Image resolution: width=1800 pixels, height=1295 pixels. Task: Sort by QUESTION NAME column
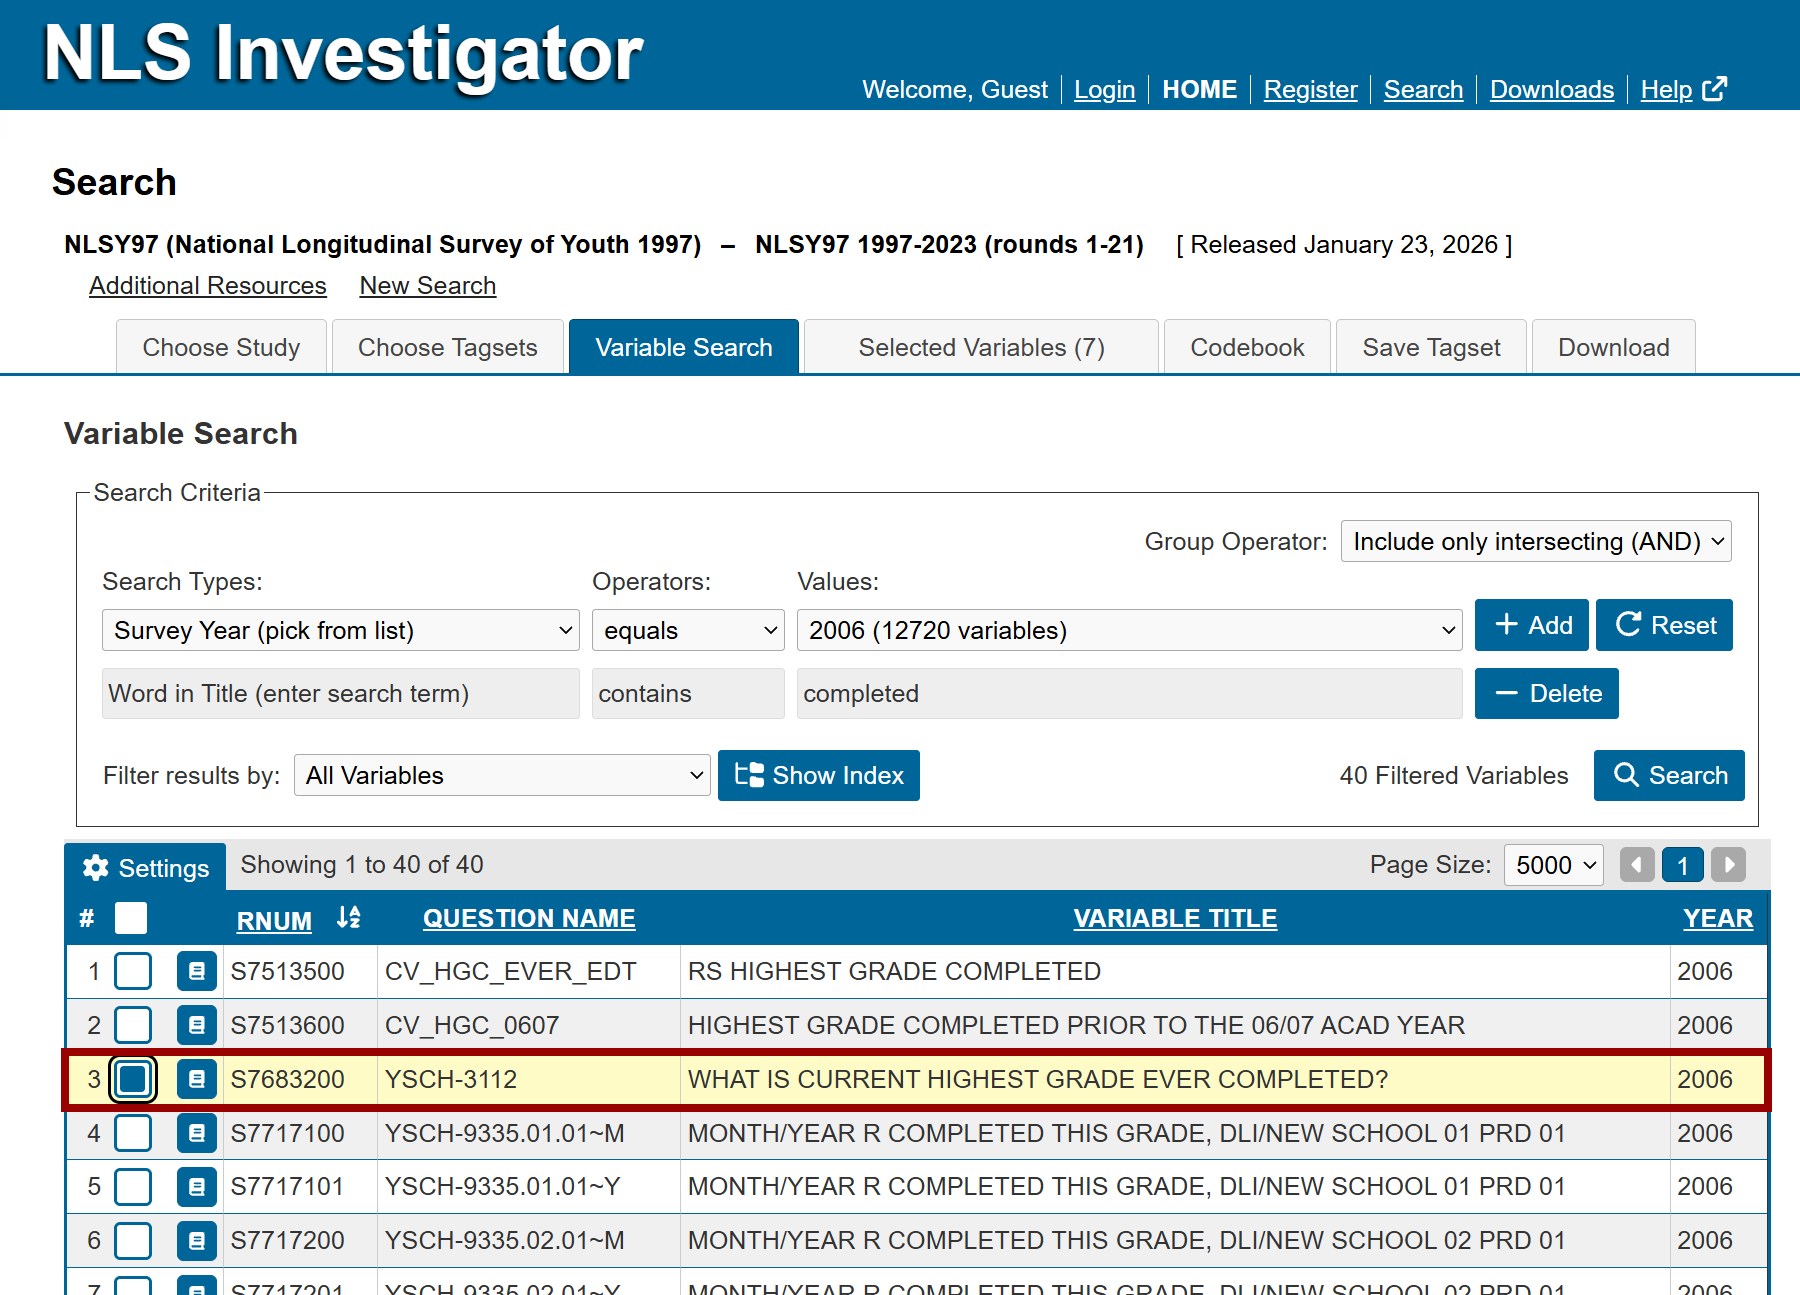tap(529, 918)
